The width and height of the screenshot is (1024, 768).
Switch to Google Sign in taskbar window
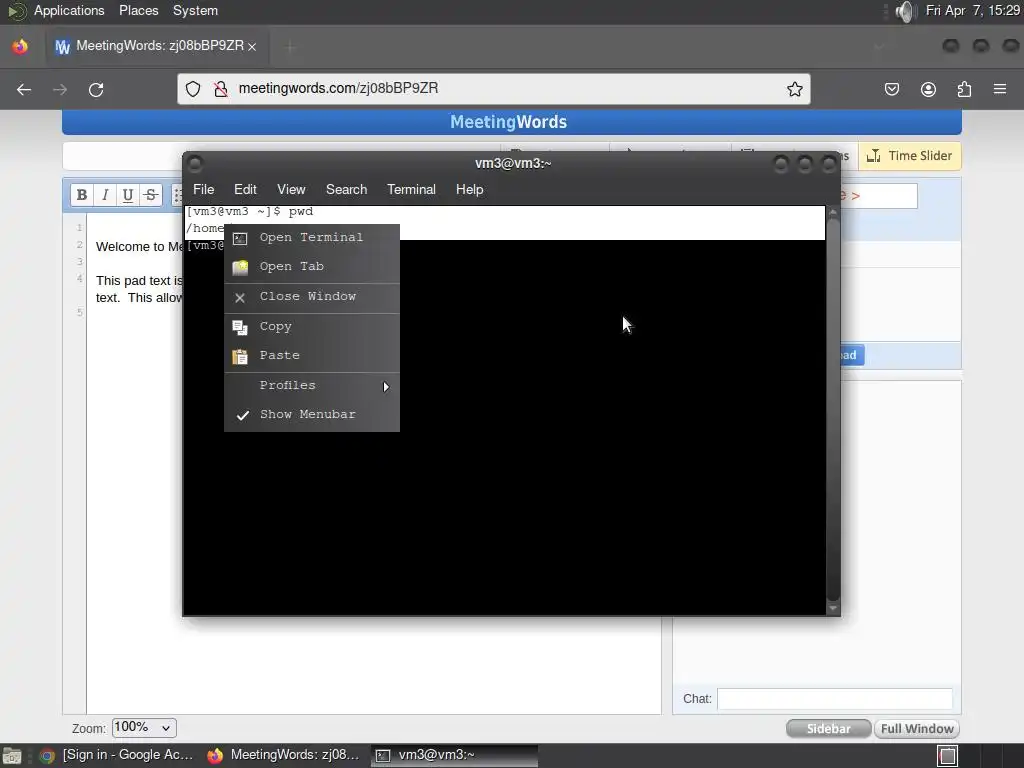[x=119, y=755]
